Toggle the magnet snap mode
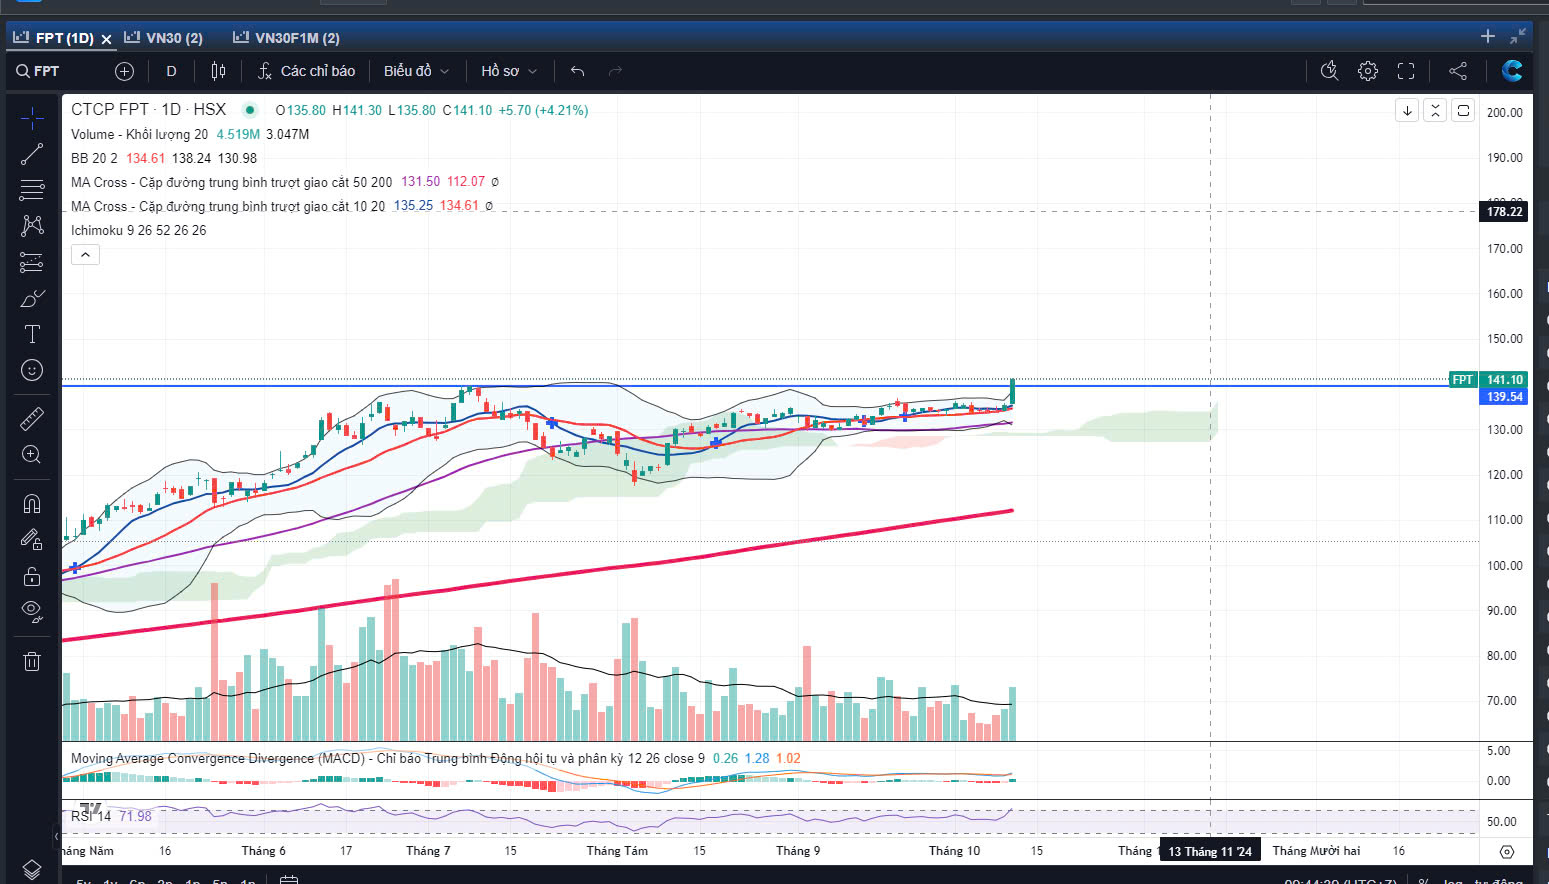This screenshot has width=1549, height=884. pos(32,503)
